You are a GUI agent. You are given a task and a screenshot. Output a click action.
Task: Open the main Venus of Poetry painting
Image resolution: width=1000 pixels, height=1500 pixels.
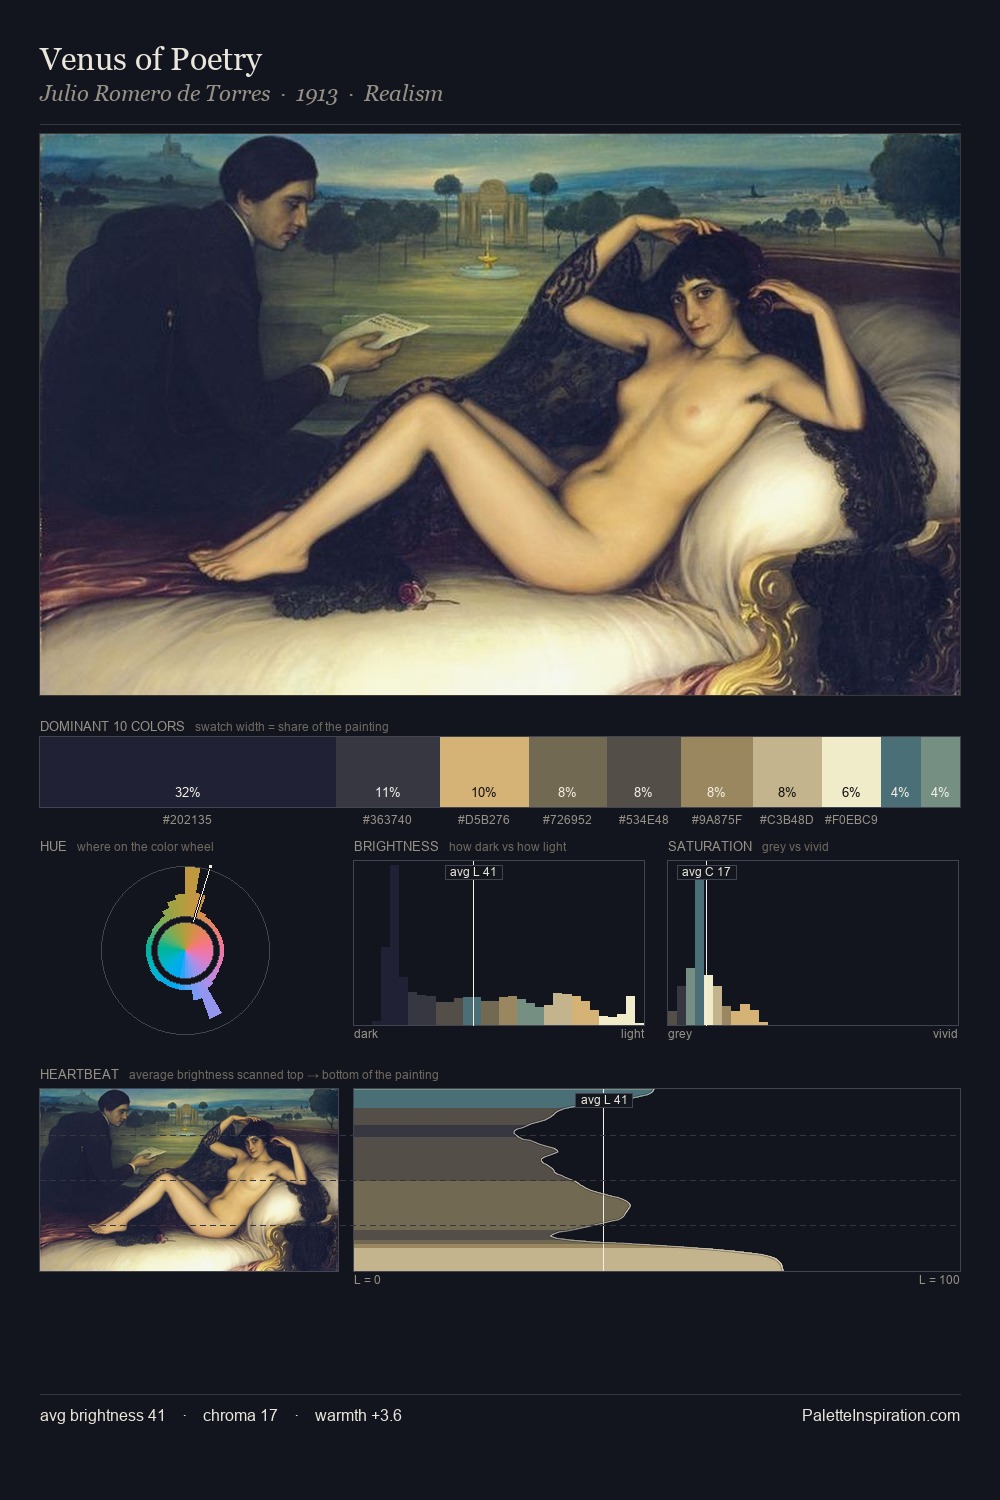coord(500,415)
